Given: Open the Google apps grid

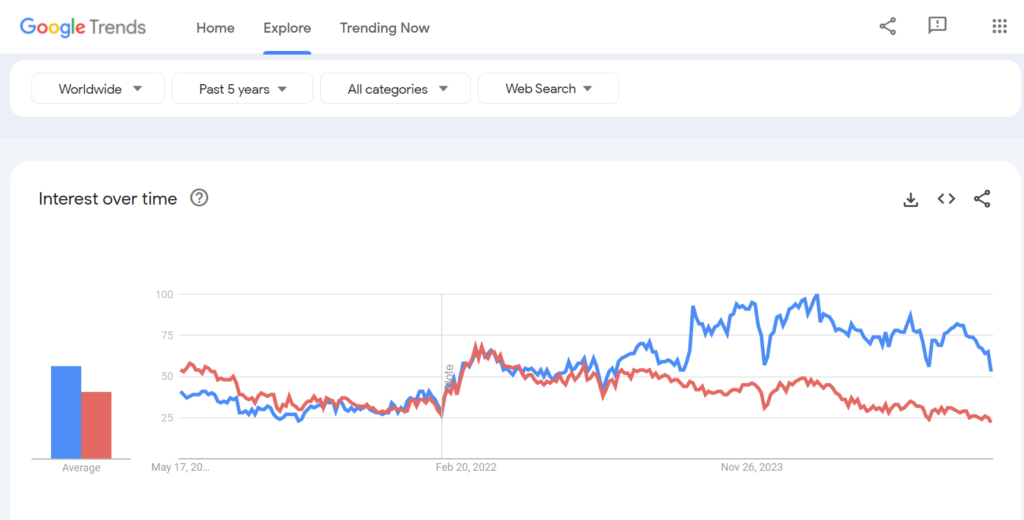Looking at the screenshot, I should (999, 26).
